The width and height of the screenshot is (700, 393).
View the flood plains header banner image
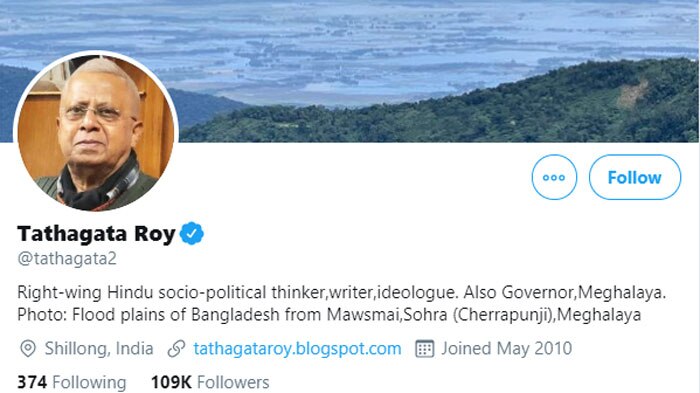click(350, 71)
